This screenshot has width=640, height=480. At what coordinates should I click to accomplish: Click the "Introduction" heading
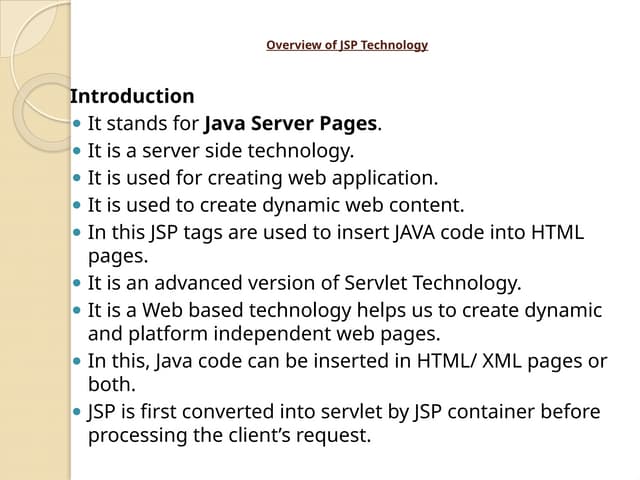click(132, 97)
